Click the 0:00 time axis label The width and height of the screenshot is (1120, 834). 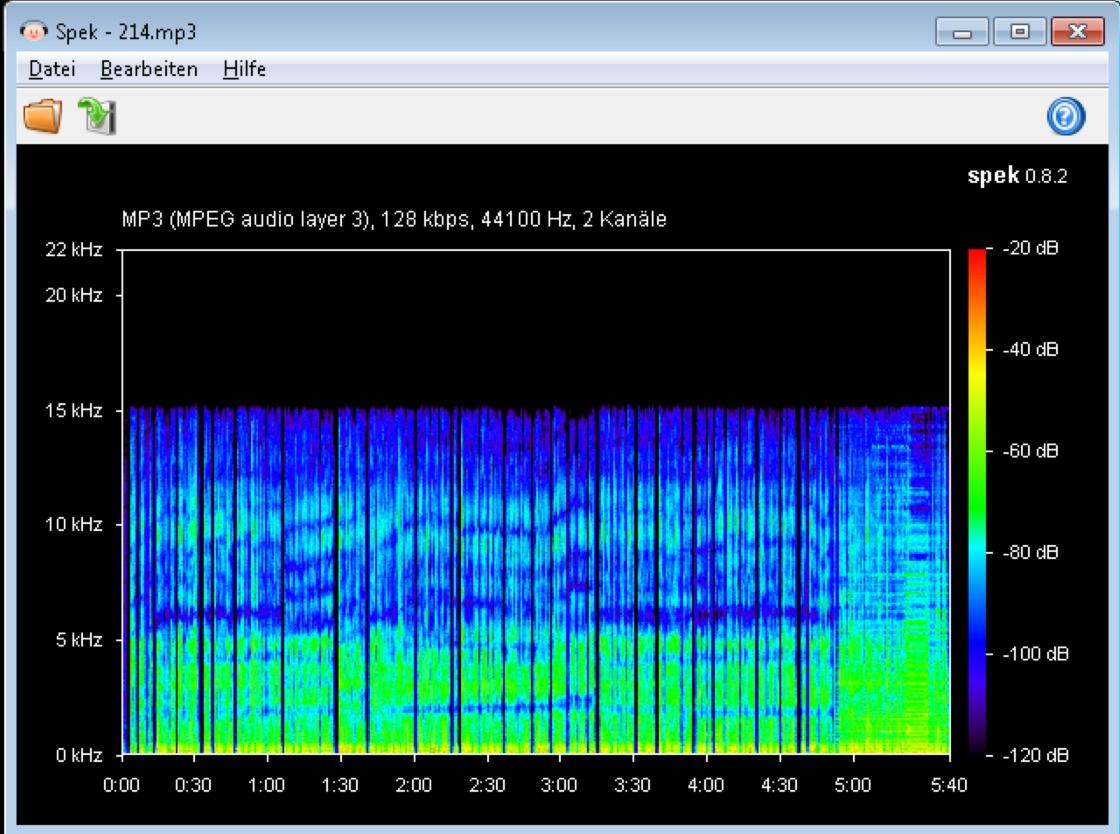click(x=122, y=785)
